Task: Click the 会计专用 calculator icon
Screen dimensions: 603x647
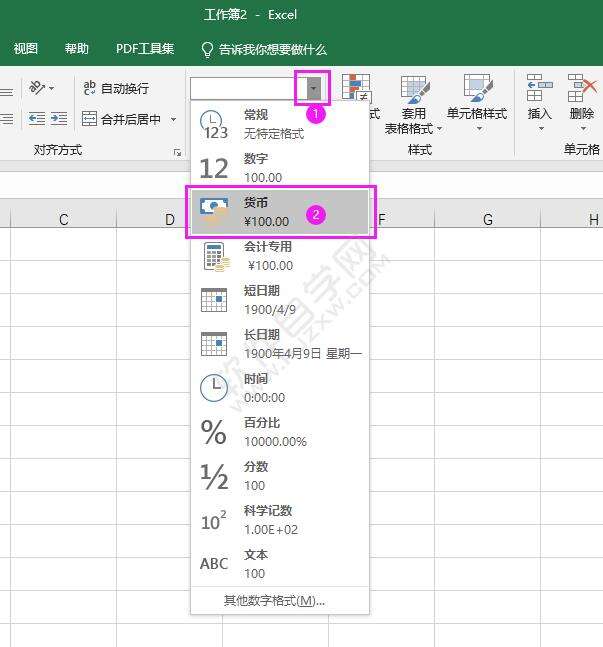Action: click(215, 257)
